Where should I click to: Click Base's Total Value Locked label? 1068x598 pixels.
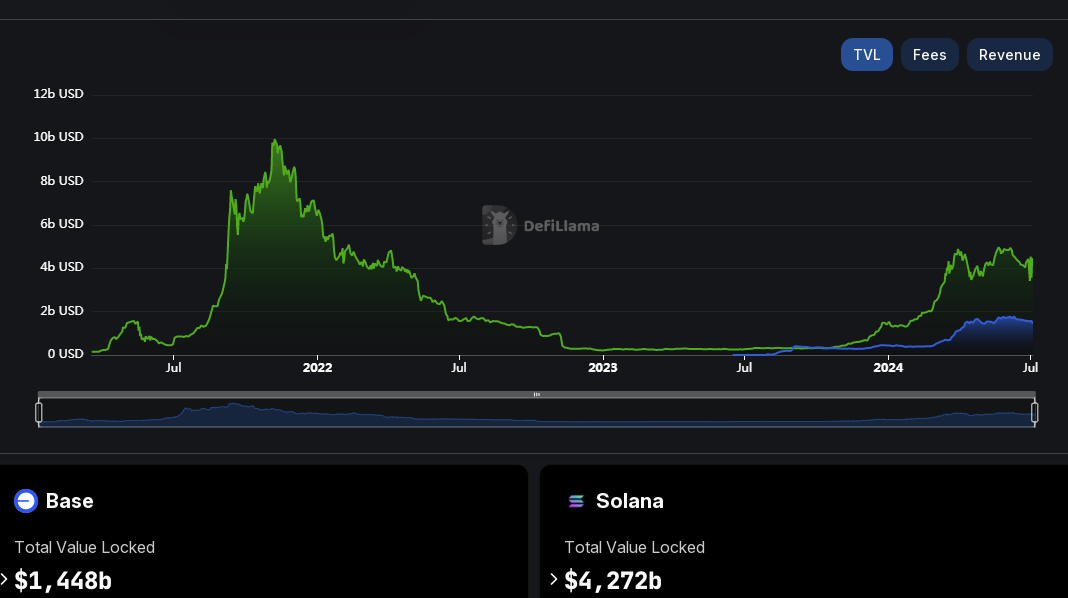84,548
